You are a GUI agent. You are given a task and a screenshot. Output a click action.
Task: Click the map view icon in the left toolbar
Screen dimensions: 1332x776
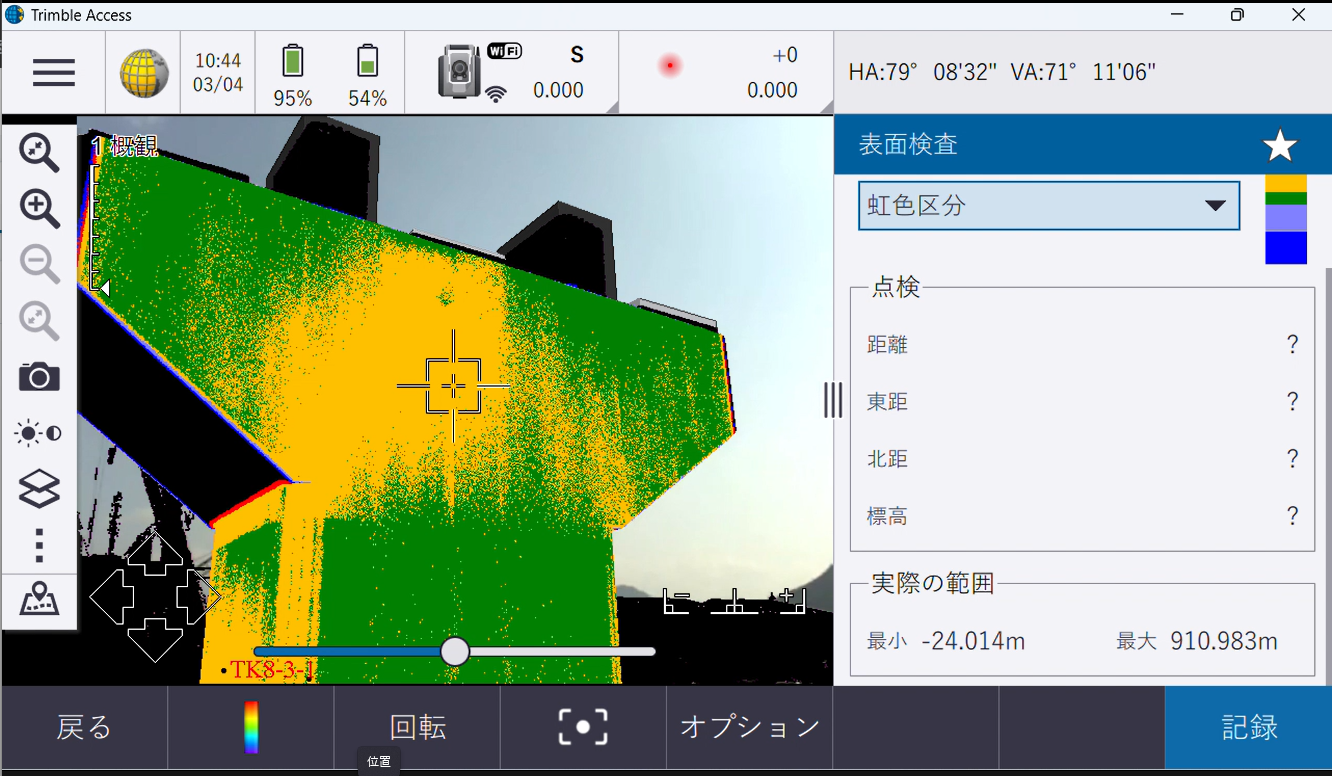(x=39, y=600)
